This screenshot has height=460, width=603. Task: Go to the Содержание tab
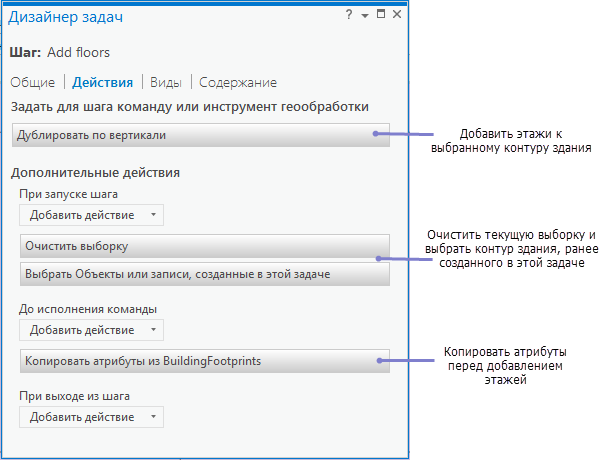point(238,82)
